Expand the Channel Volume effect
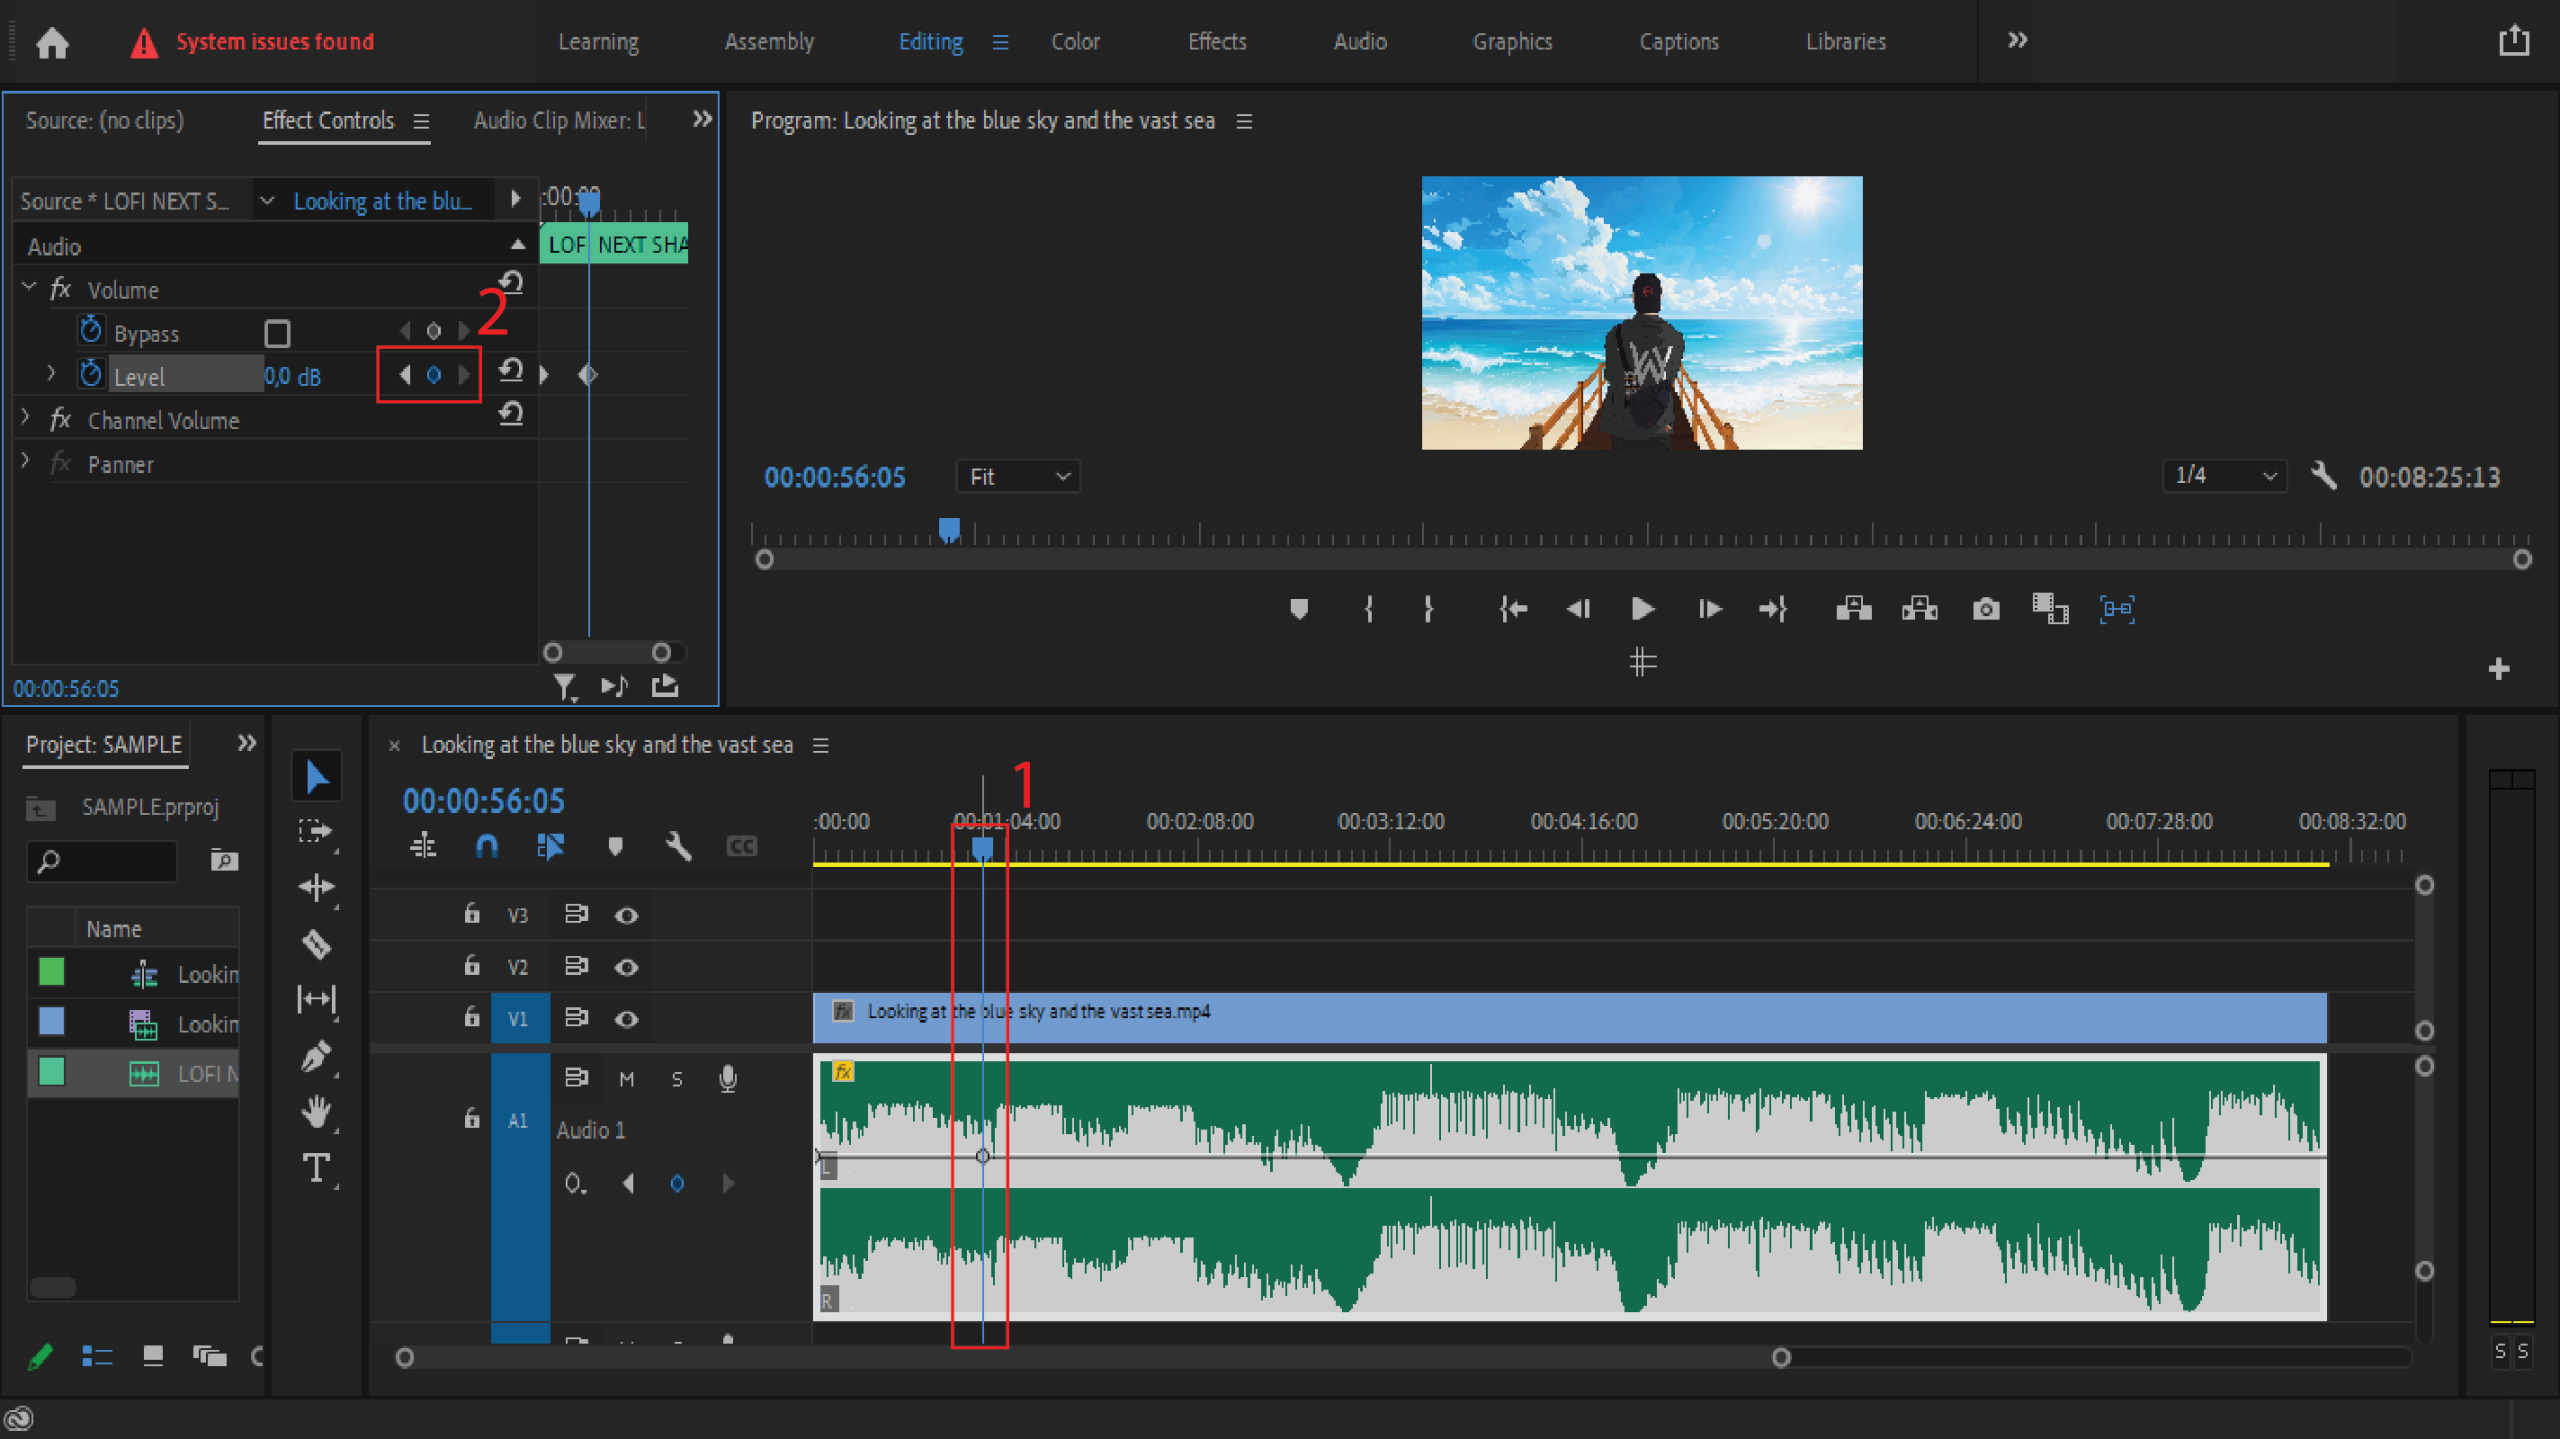Image resolution: width=2560 pixels, height=1439 pixels. point(27,419)
